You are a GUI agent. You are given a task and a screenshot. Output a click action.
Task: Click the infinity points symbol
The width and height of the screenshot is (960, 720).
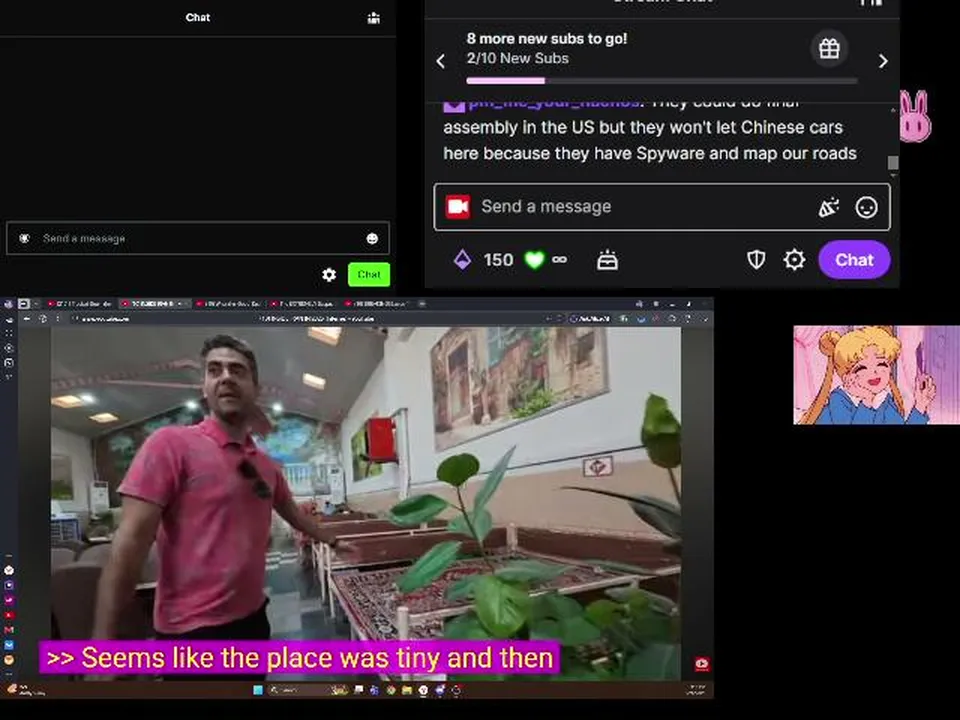click(x=559, y=260)
